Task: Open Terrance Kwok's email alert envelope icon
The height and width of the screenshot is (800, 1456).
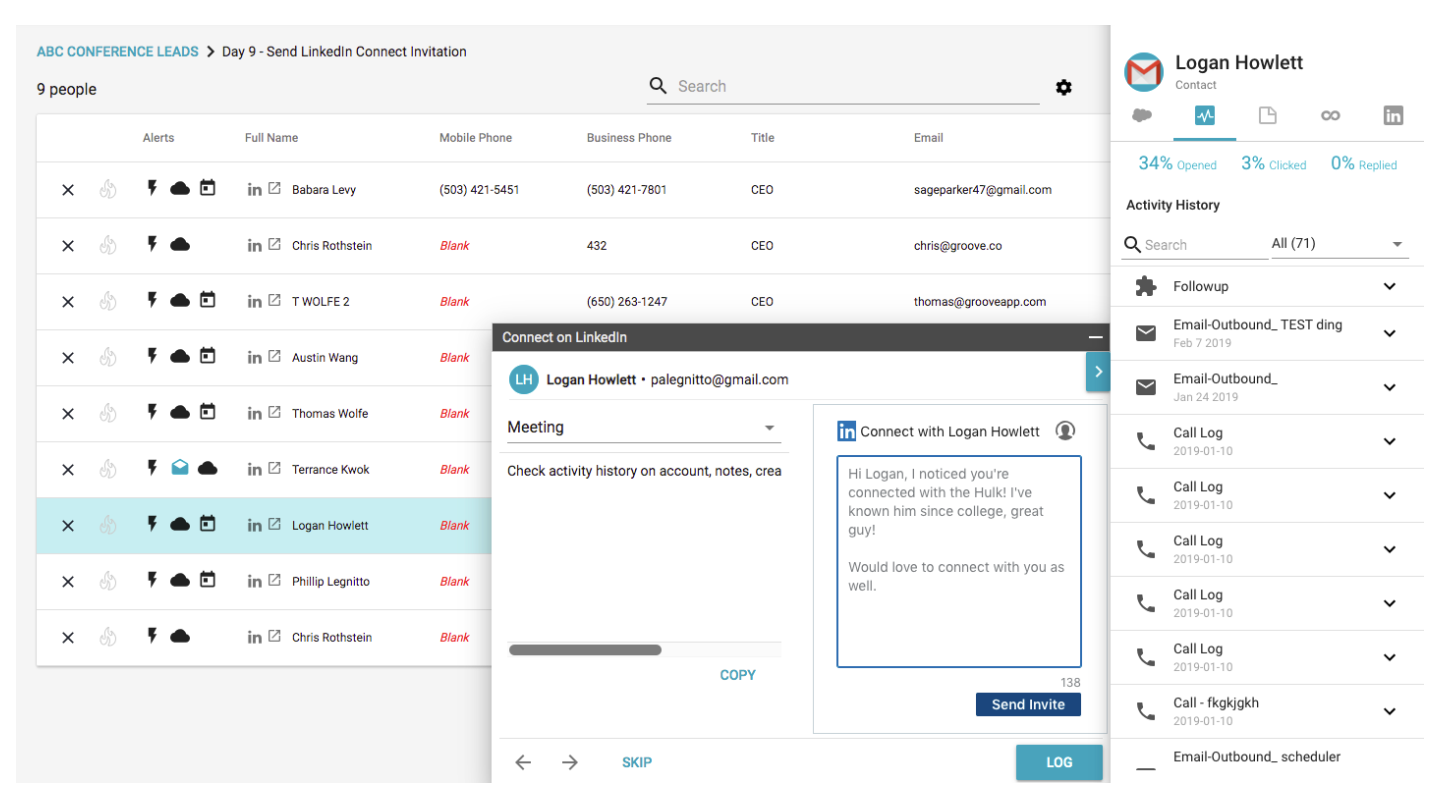Action: 180,469
